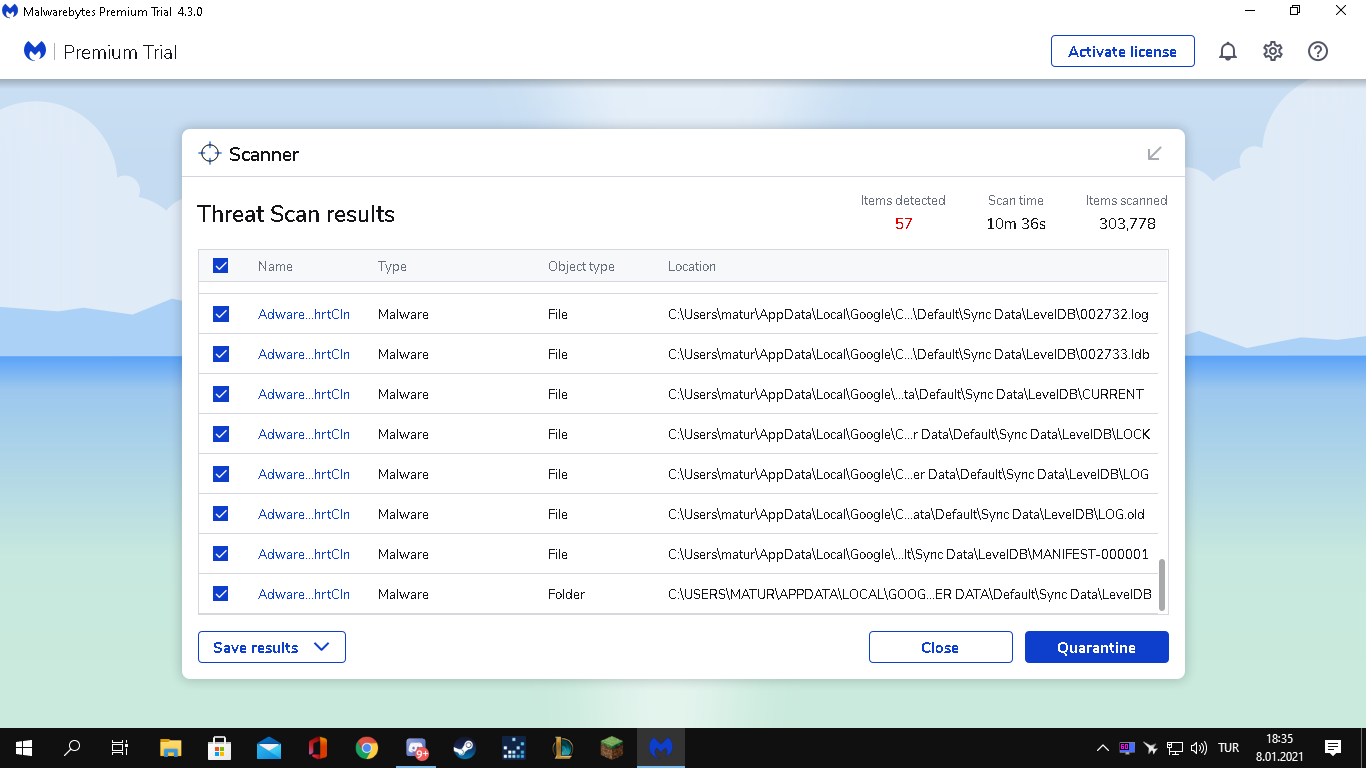The width and height of the screenshot is (1366, 768).
Task: Open Windows taskbar search
Action: point(72,748)
